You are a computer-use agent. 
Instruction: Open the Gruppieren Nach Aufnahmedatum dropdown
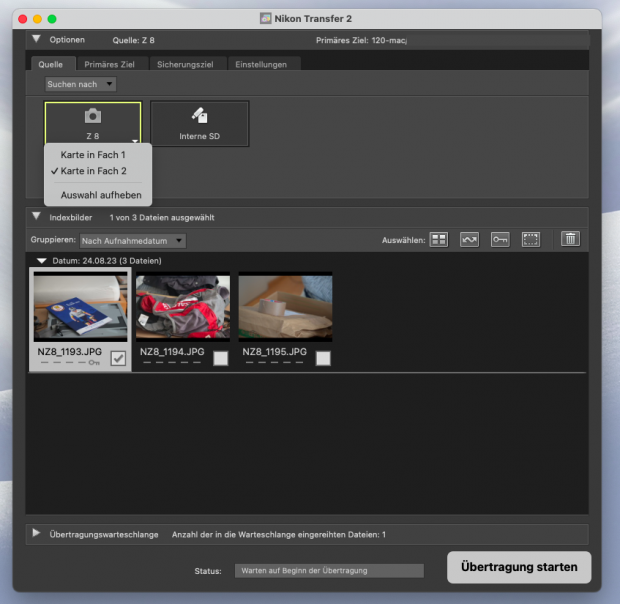click(x=132, y=241)
